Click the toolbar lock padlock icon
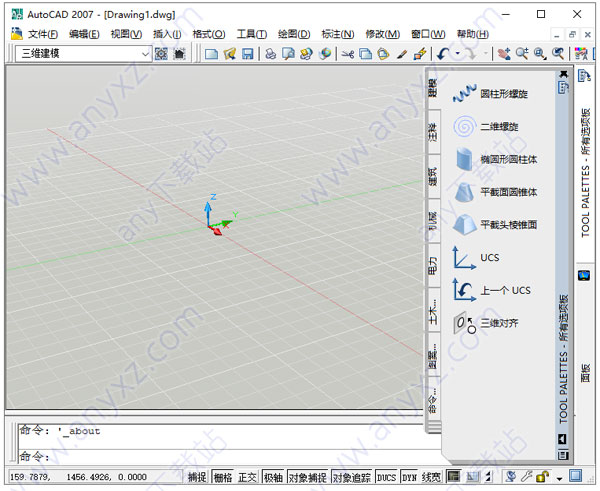 point(542,476)
